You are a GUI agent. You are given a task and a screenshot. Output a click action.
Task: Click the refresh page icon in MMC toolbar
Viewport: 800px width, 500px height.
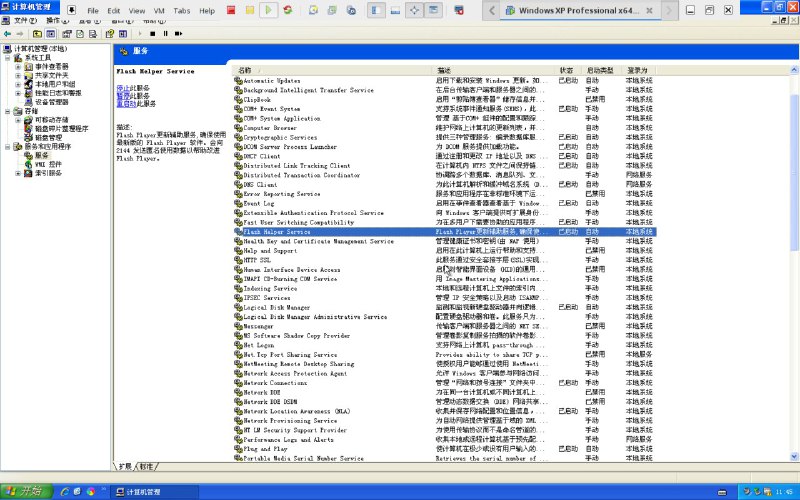coord(80,34)
